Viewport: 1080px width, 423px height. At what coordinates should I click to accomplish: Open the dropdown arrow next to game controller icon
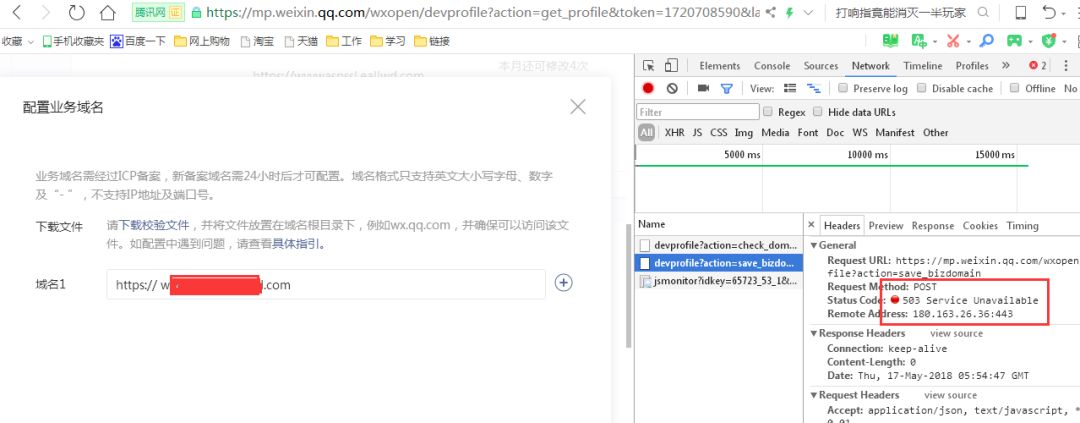point(1030,42)
